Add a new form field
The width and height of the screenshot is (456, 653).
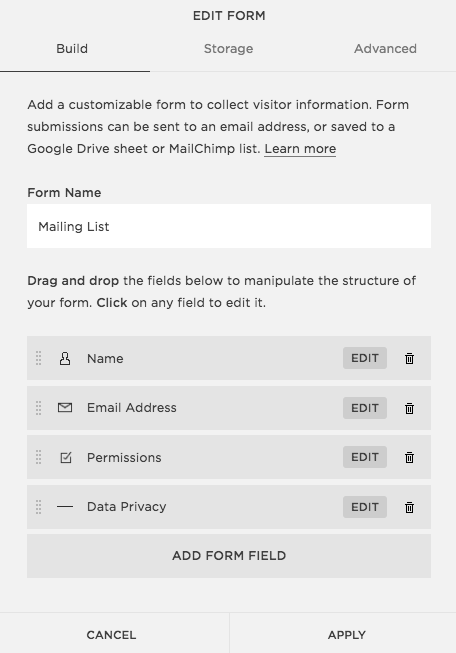tap(229, 556)
